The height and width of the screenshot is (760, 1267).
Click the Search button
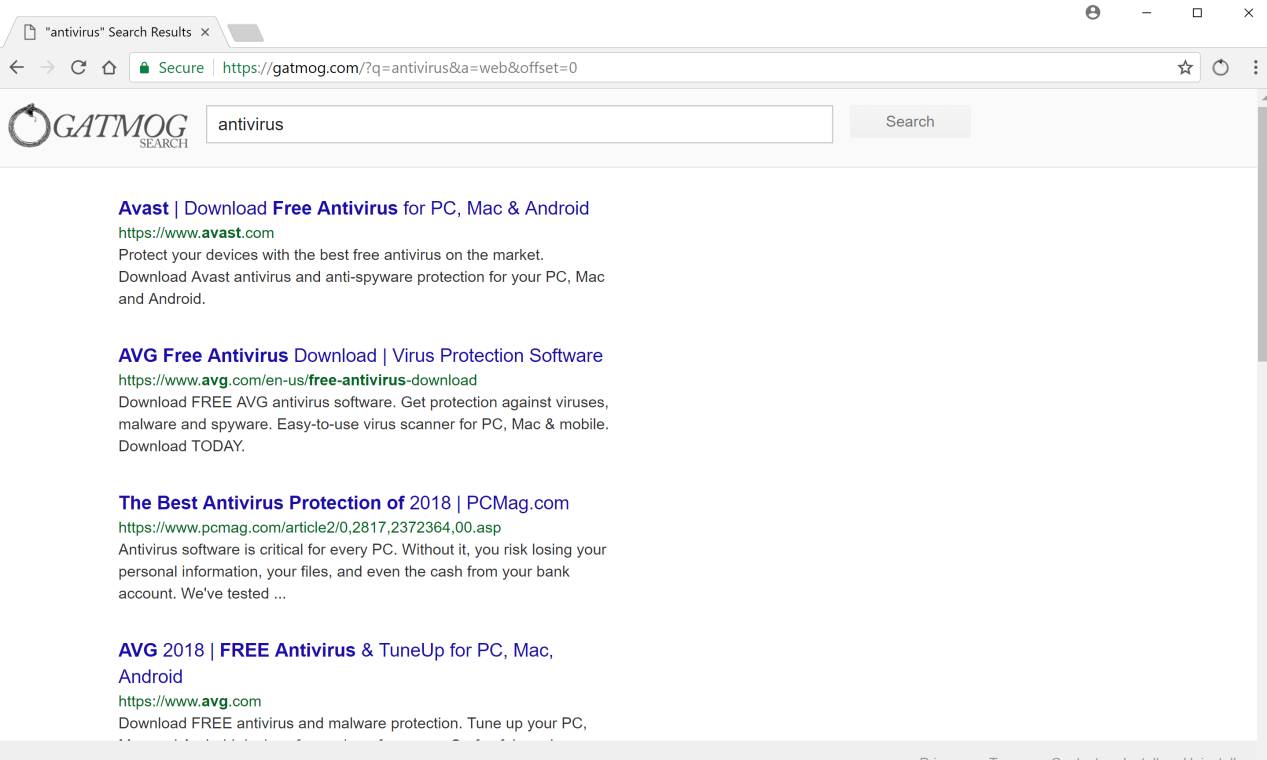pyautogui.click(x=910, y=121)
